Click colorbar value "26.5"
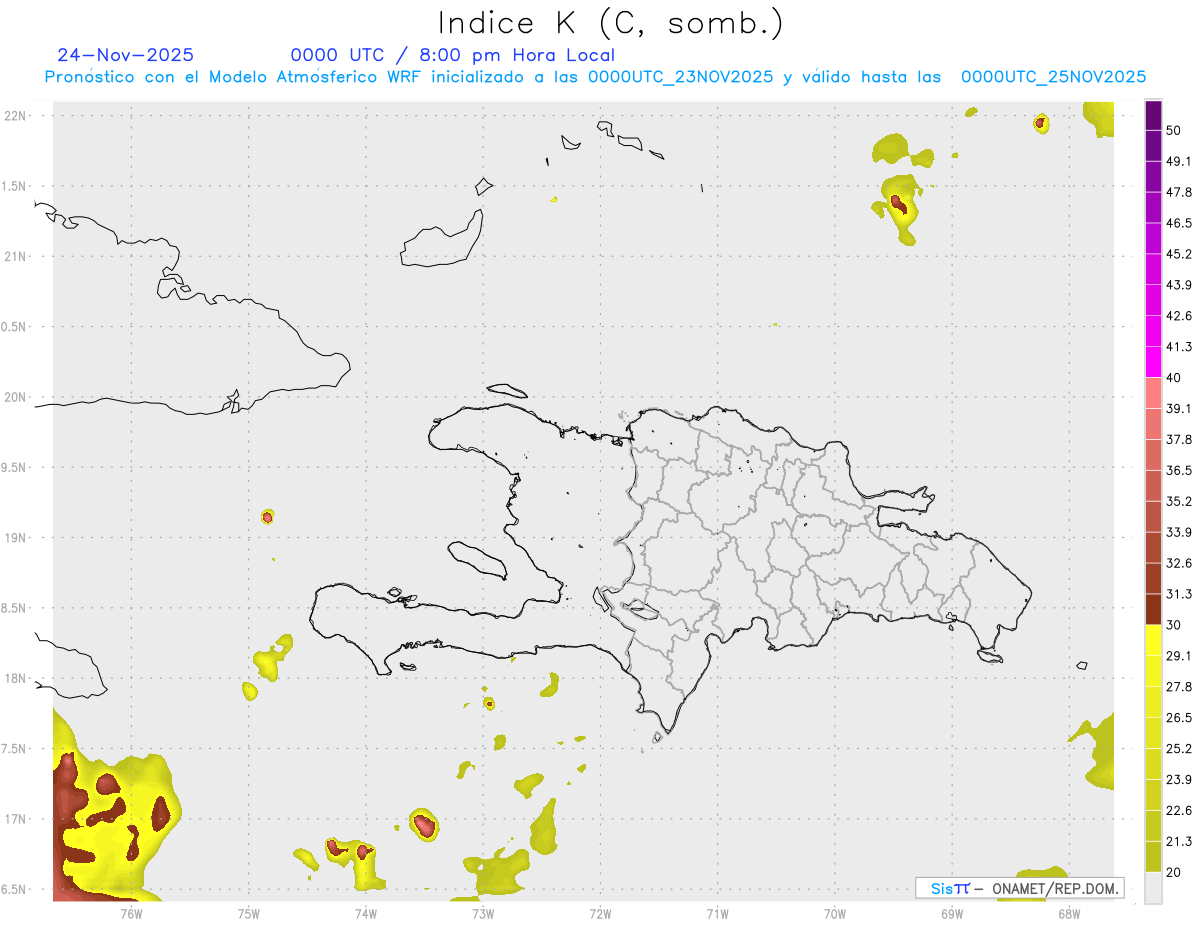This screenshot has height=927, width=1200. point(1179,717)
